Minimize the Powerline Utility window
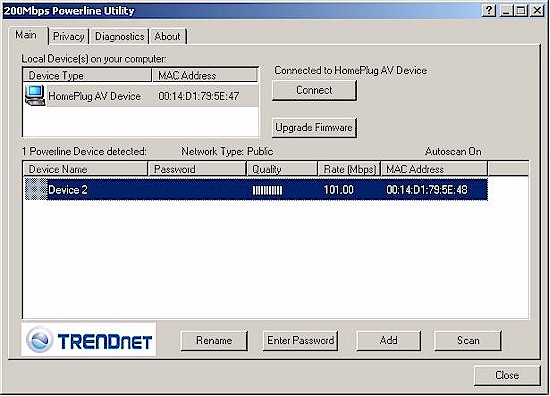 coord(506,11)
